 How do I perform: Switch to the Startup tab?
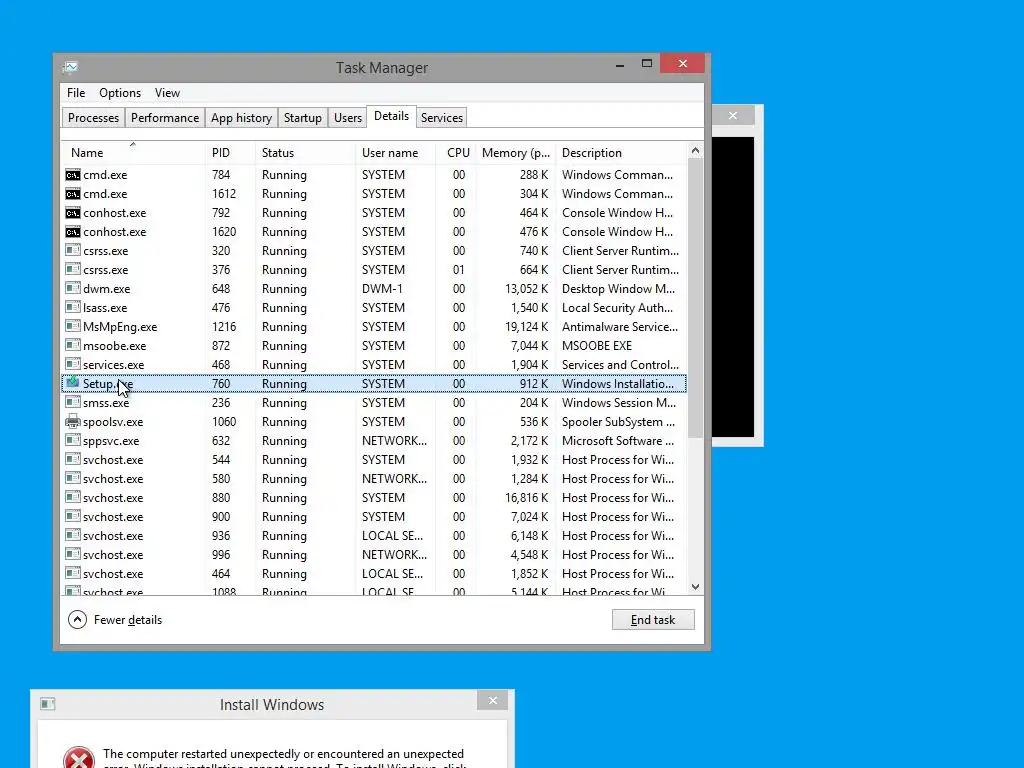[x=302, y=118]
